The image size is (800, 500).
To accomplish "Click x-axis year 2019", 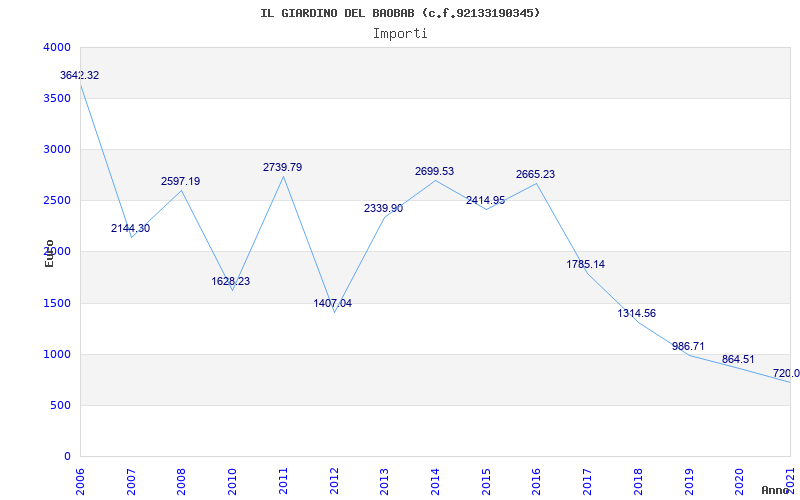I will coord(689,482).
